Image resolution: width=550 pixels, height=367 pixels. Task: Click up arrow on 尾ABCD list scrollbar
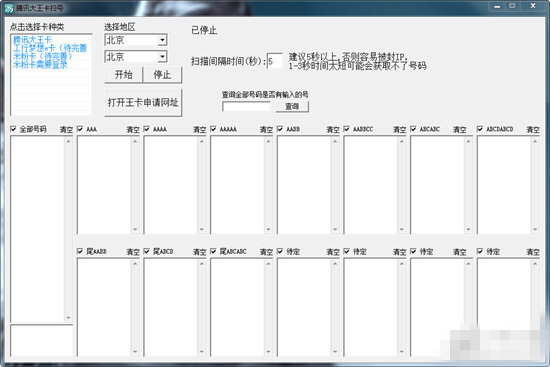pos(202,263)
